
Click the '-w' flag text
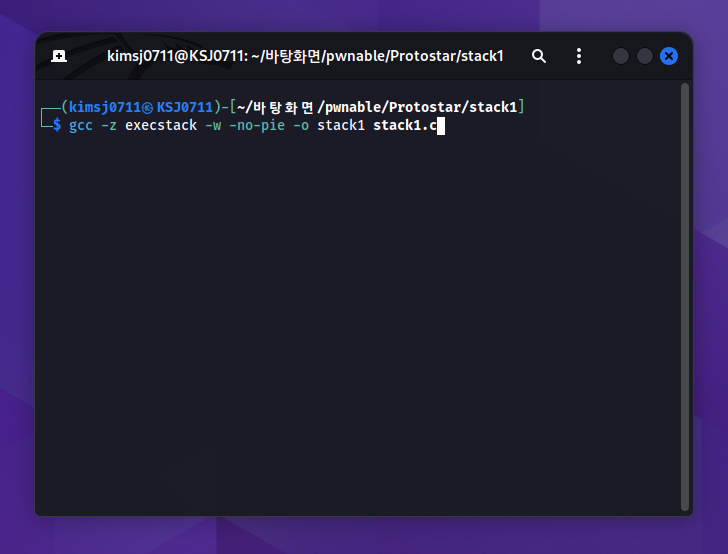coord(213,125)
